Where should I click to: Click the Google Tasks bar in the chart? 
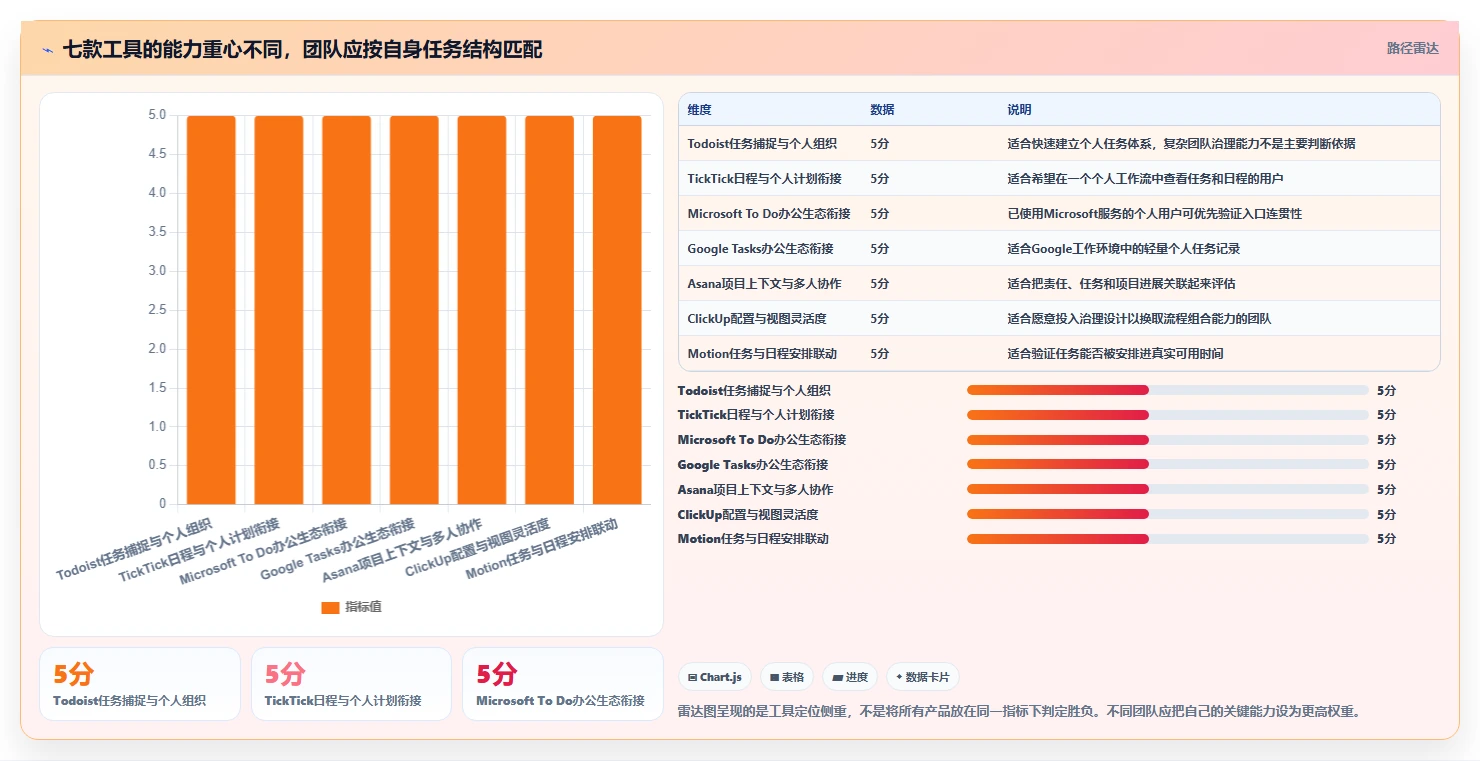[x=414, y=310]
